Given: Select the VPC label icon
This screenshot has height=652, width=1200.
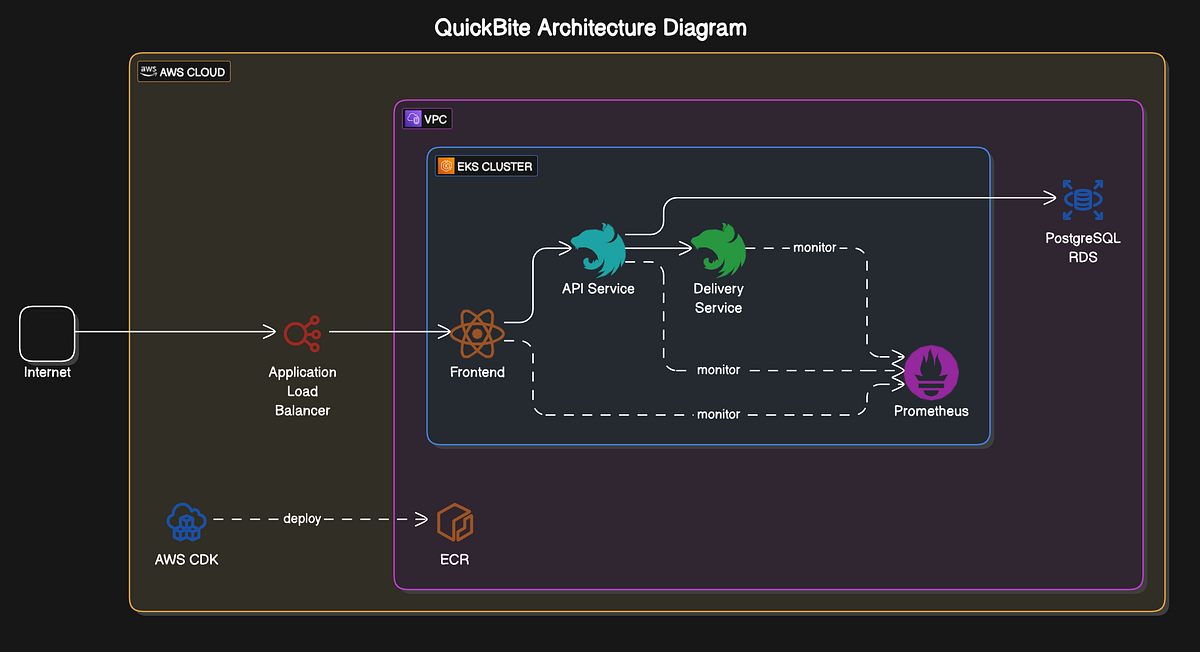Looking at the screenshot, I should click(x=412, y=118).
